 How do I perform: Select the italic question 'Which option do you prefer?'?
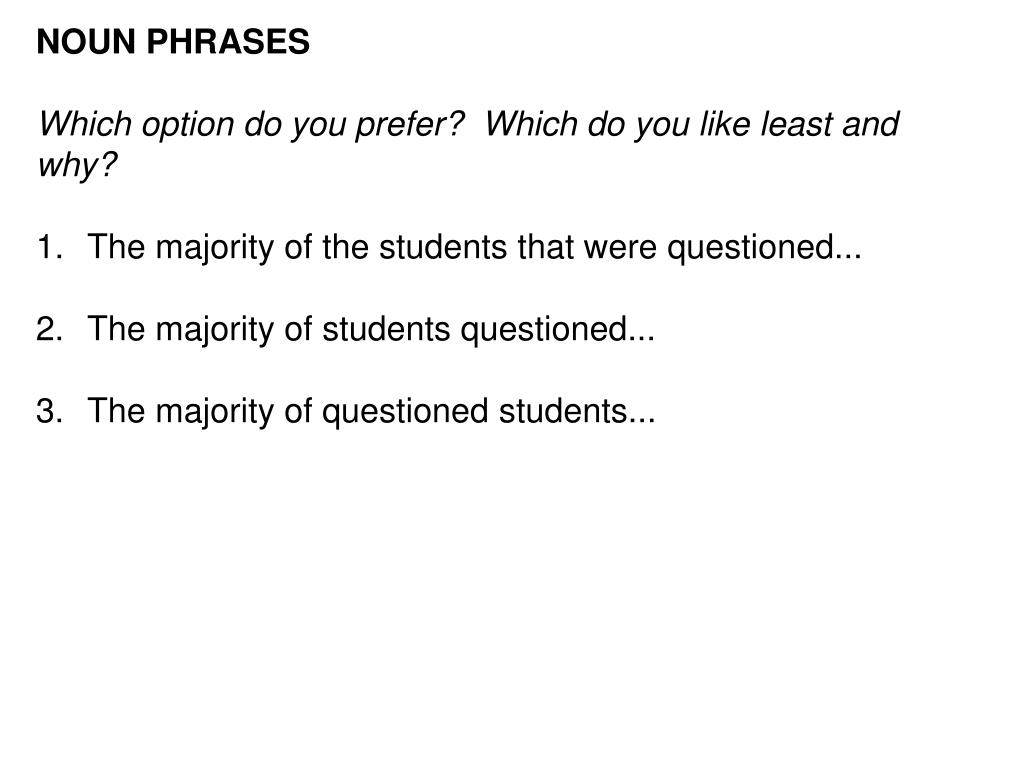pyautogui.click(x=251, y=125)
